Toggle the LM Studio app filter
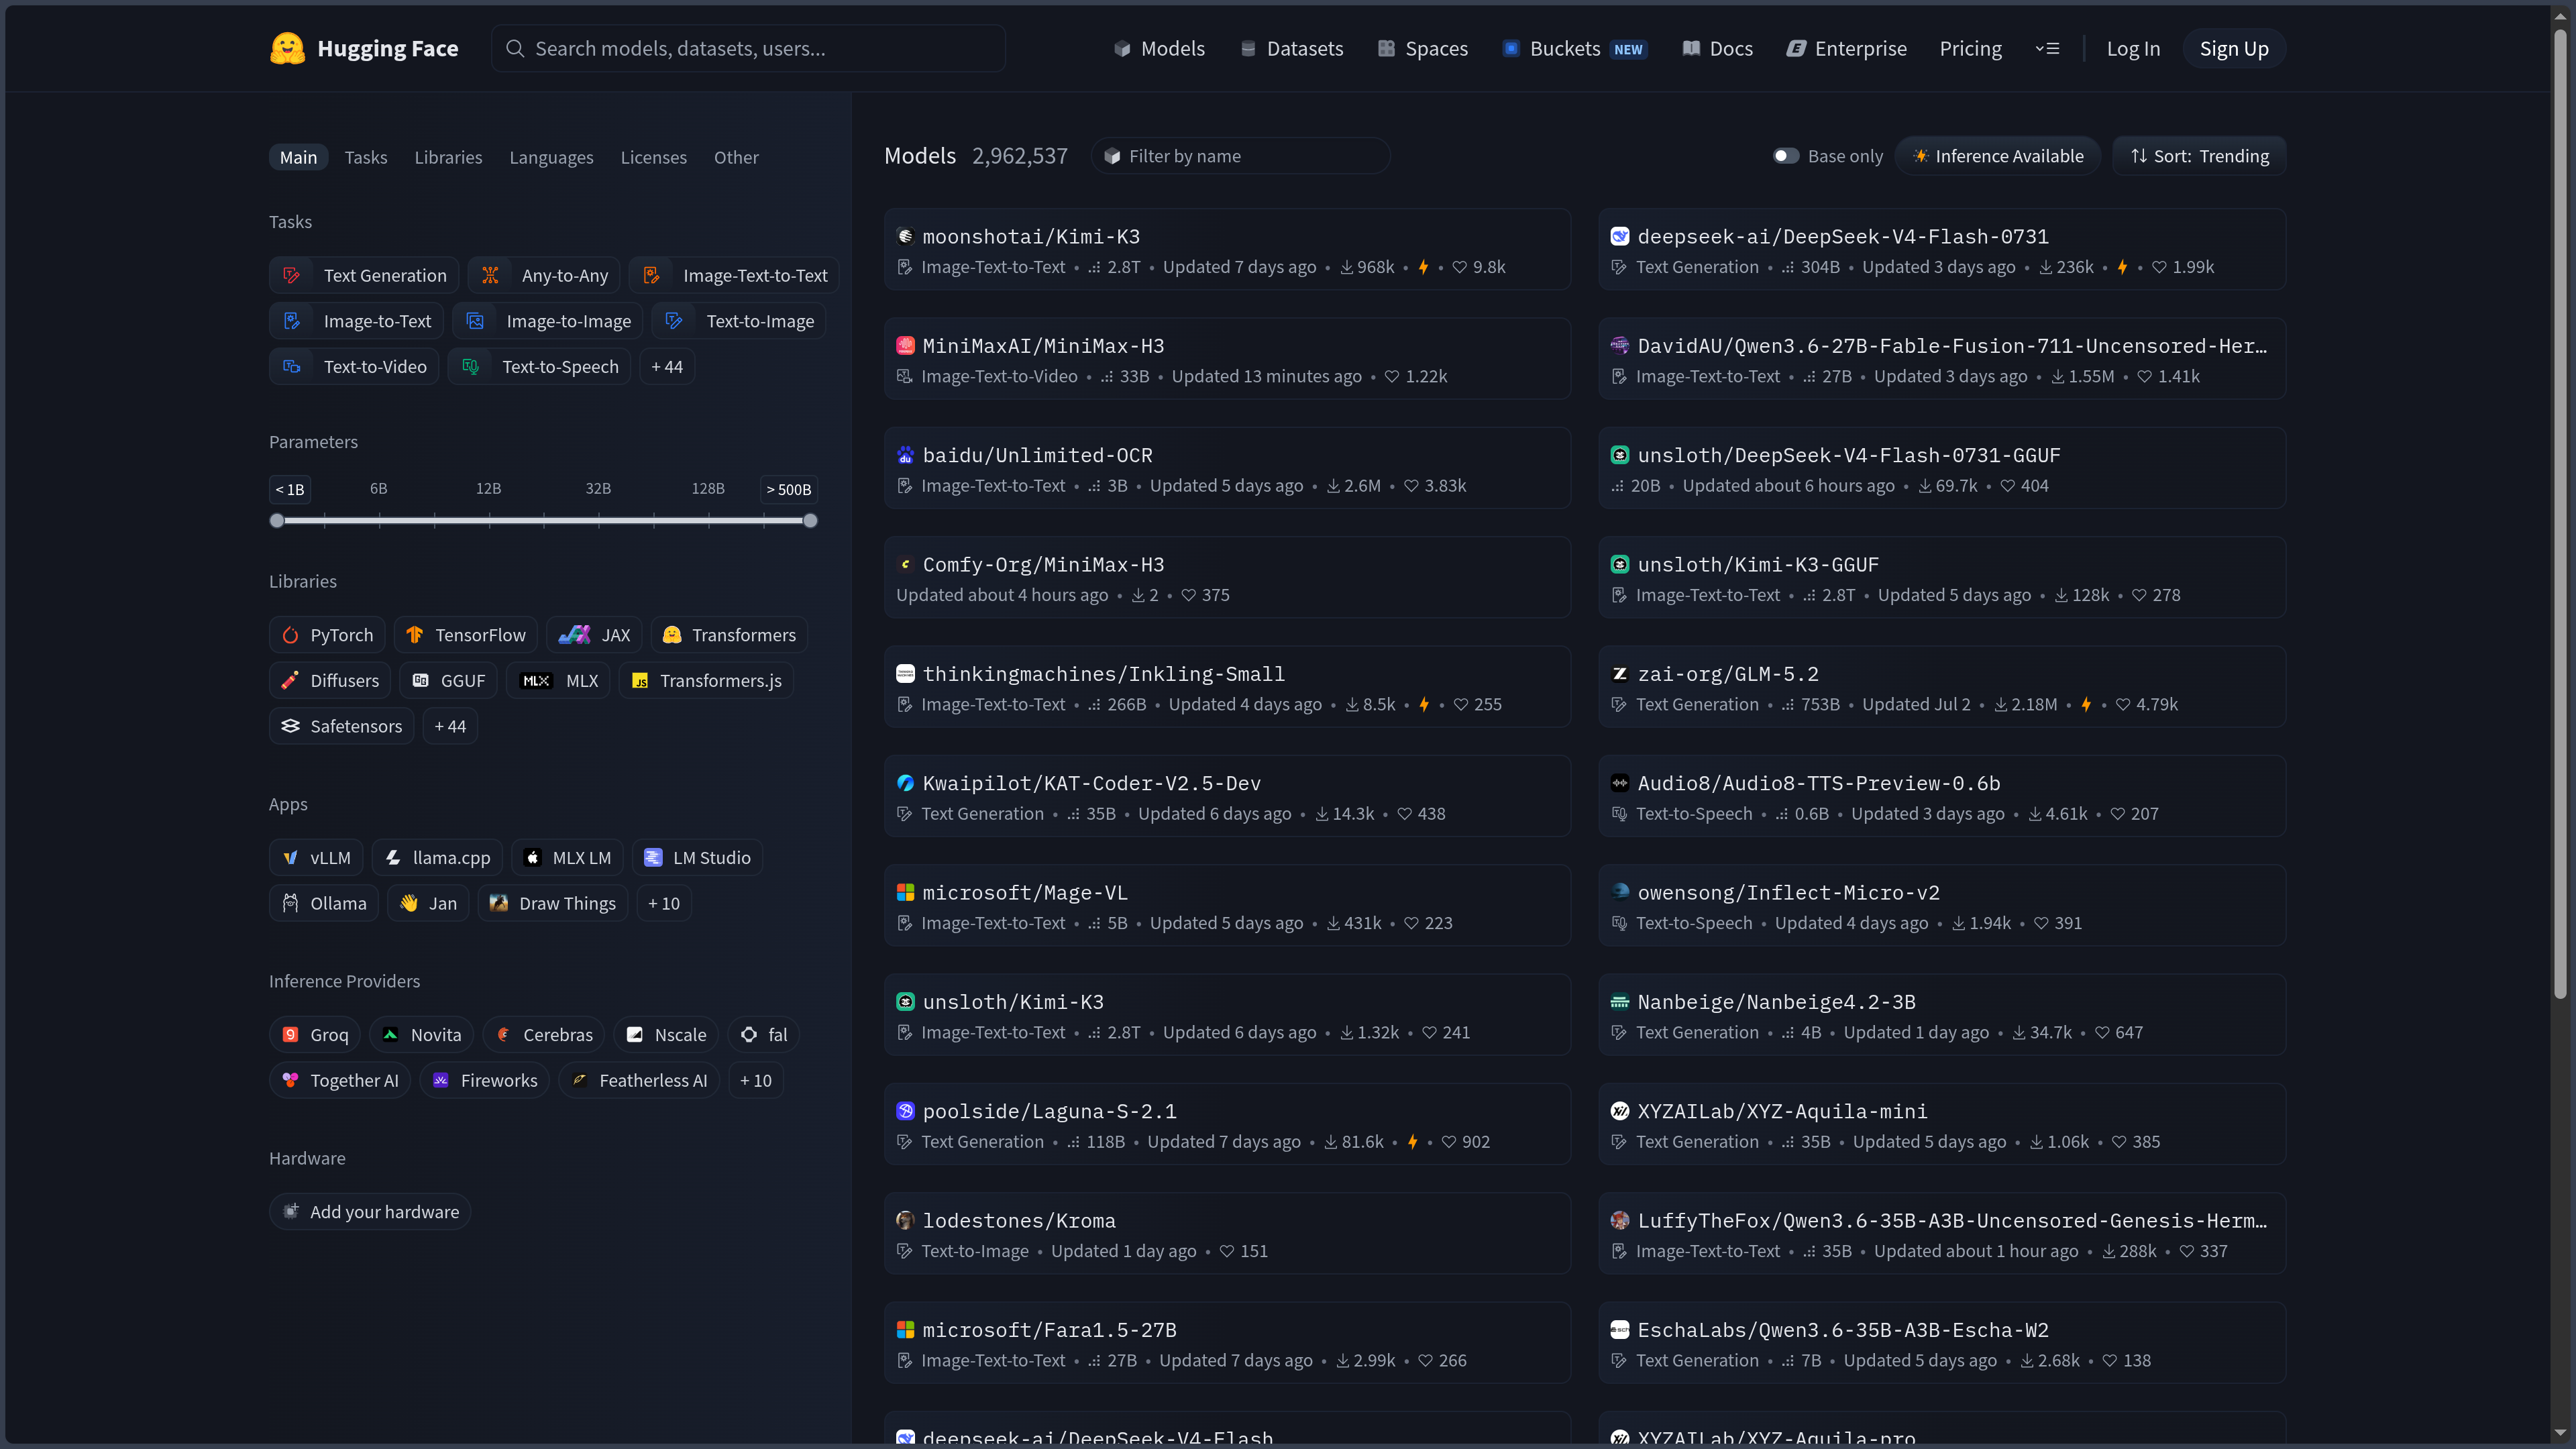Image resolution: width=2576 pixels, height=1449 pixels. (697, 858)
